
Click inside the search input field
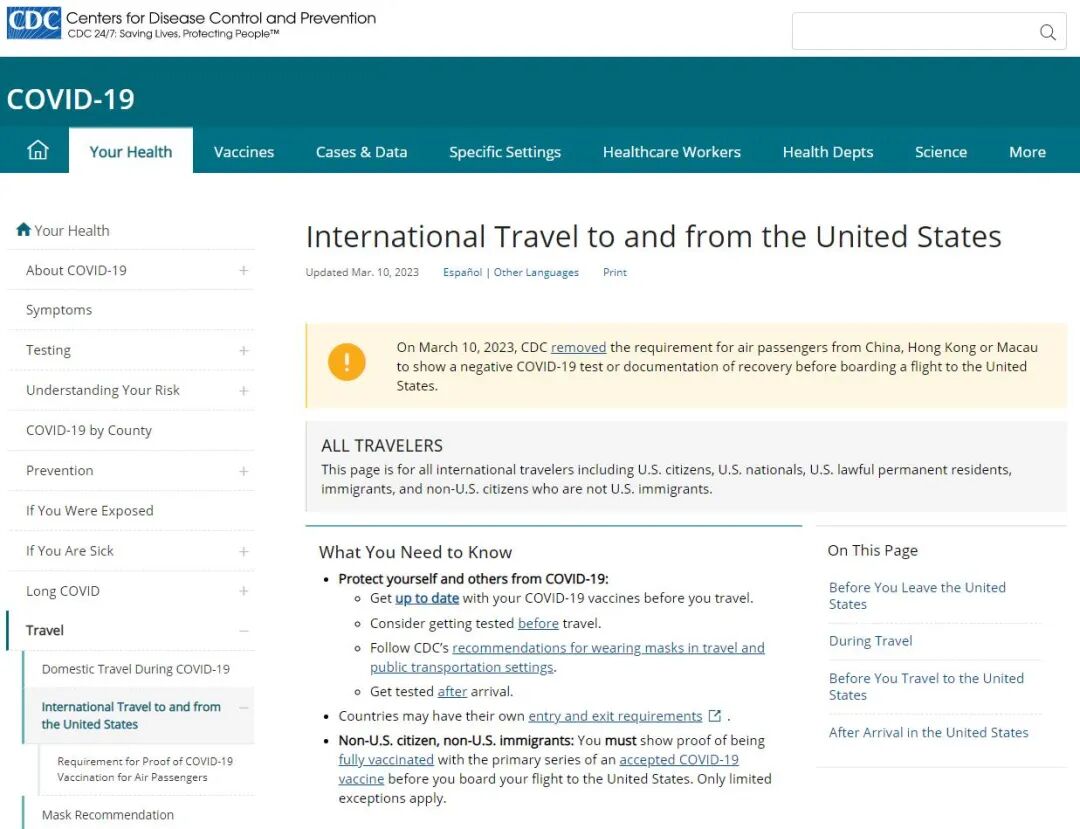tap(910, 32)
